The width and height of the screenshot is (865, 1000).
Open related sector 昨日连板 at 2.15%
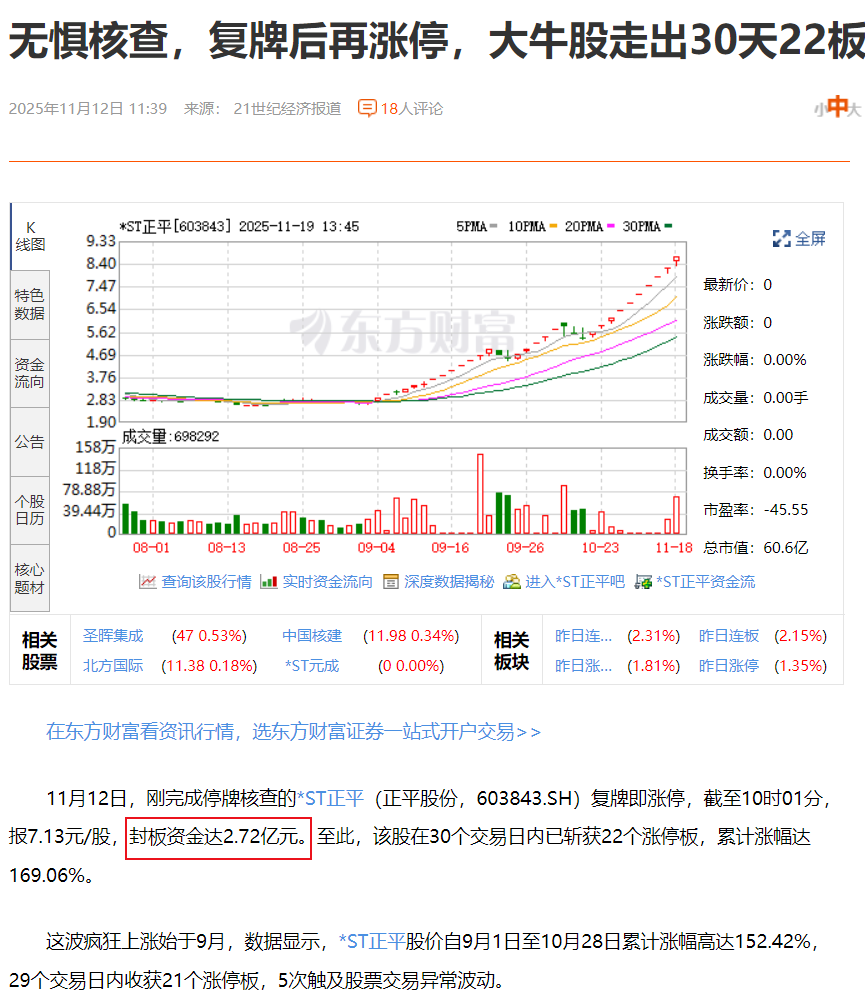[x=728, y=636]
